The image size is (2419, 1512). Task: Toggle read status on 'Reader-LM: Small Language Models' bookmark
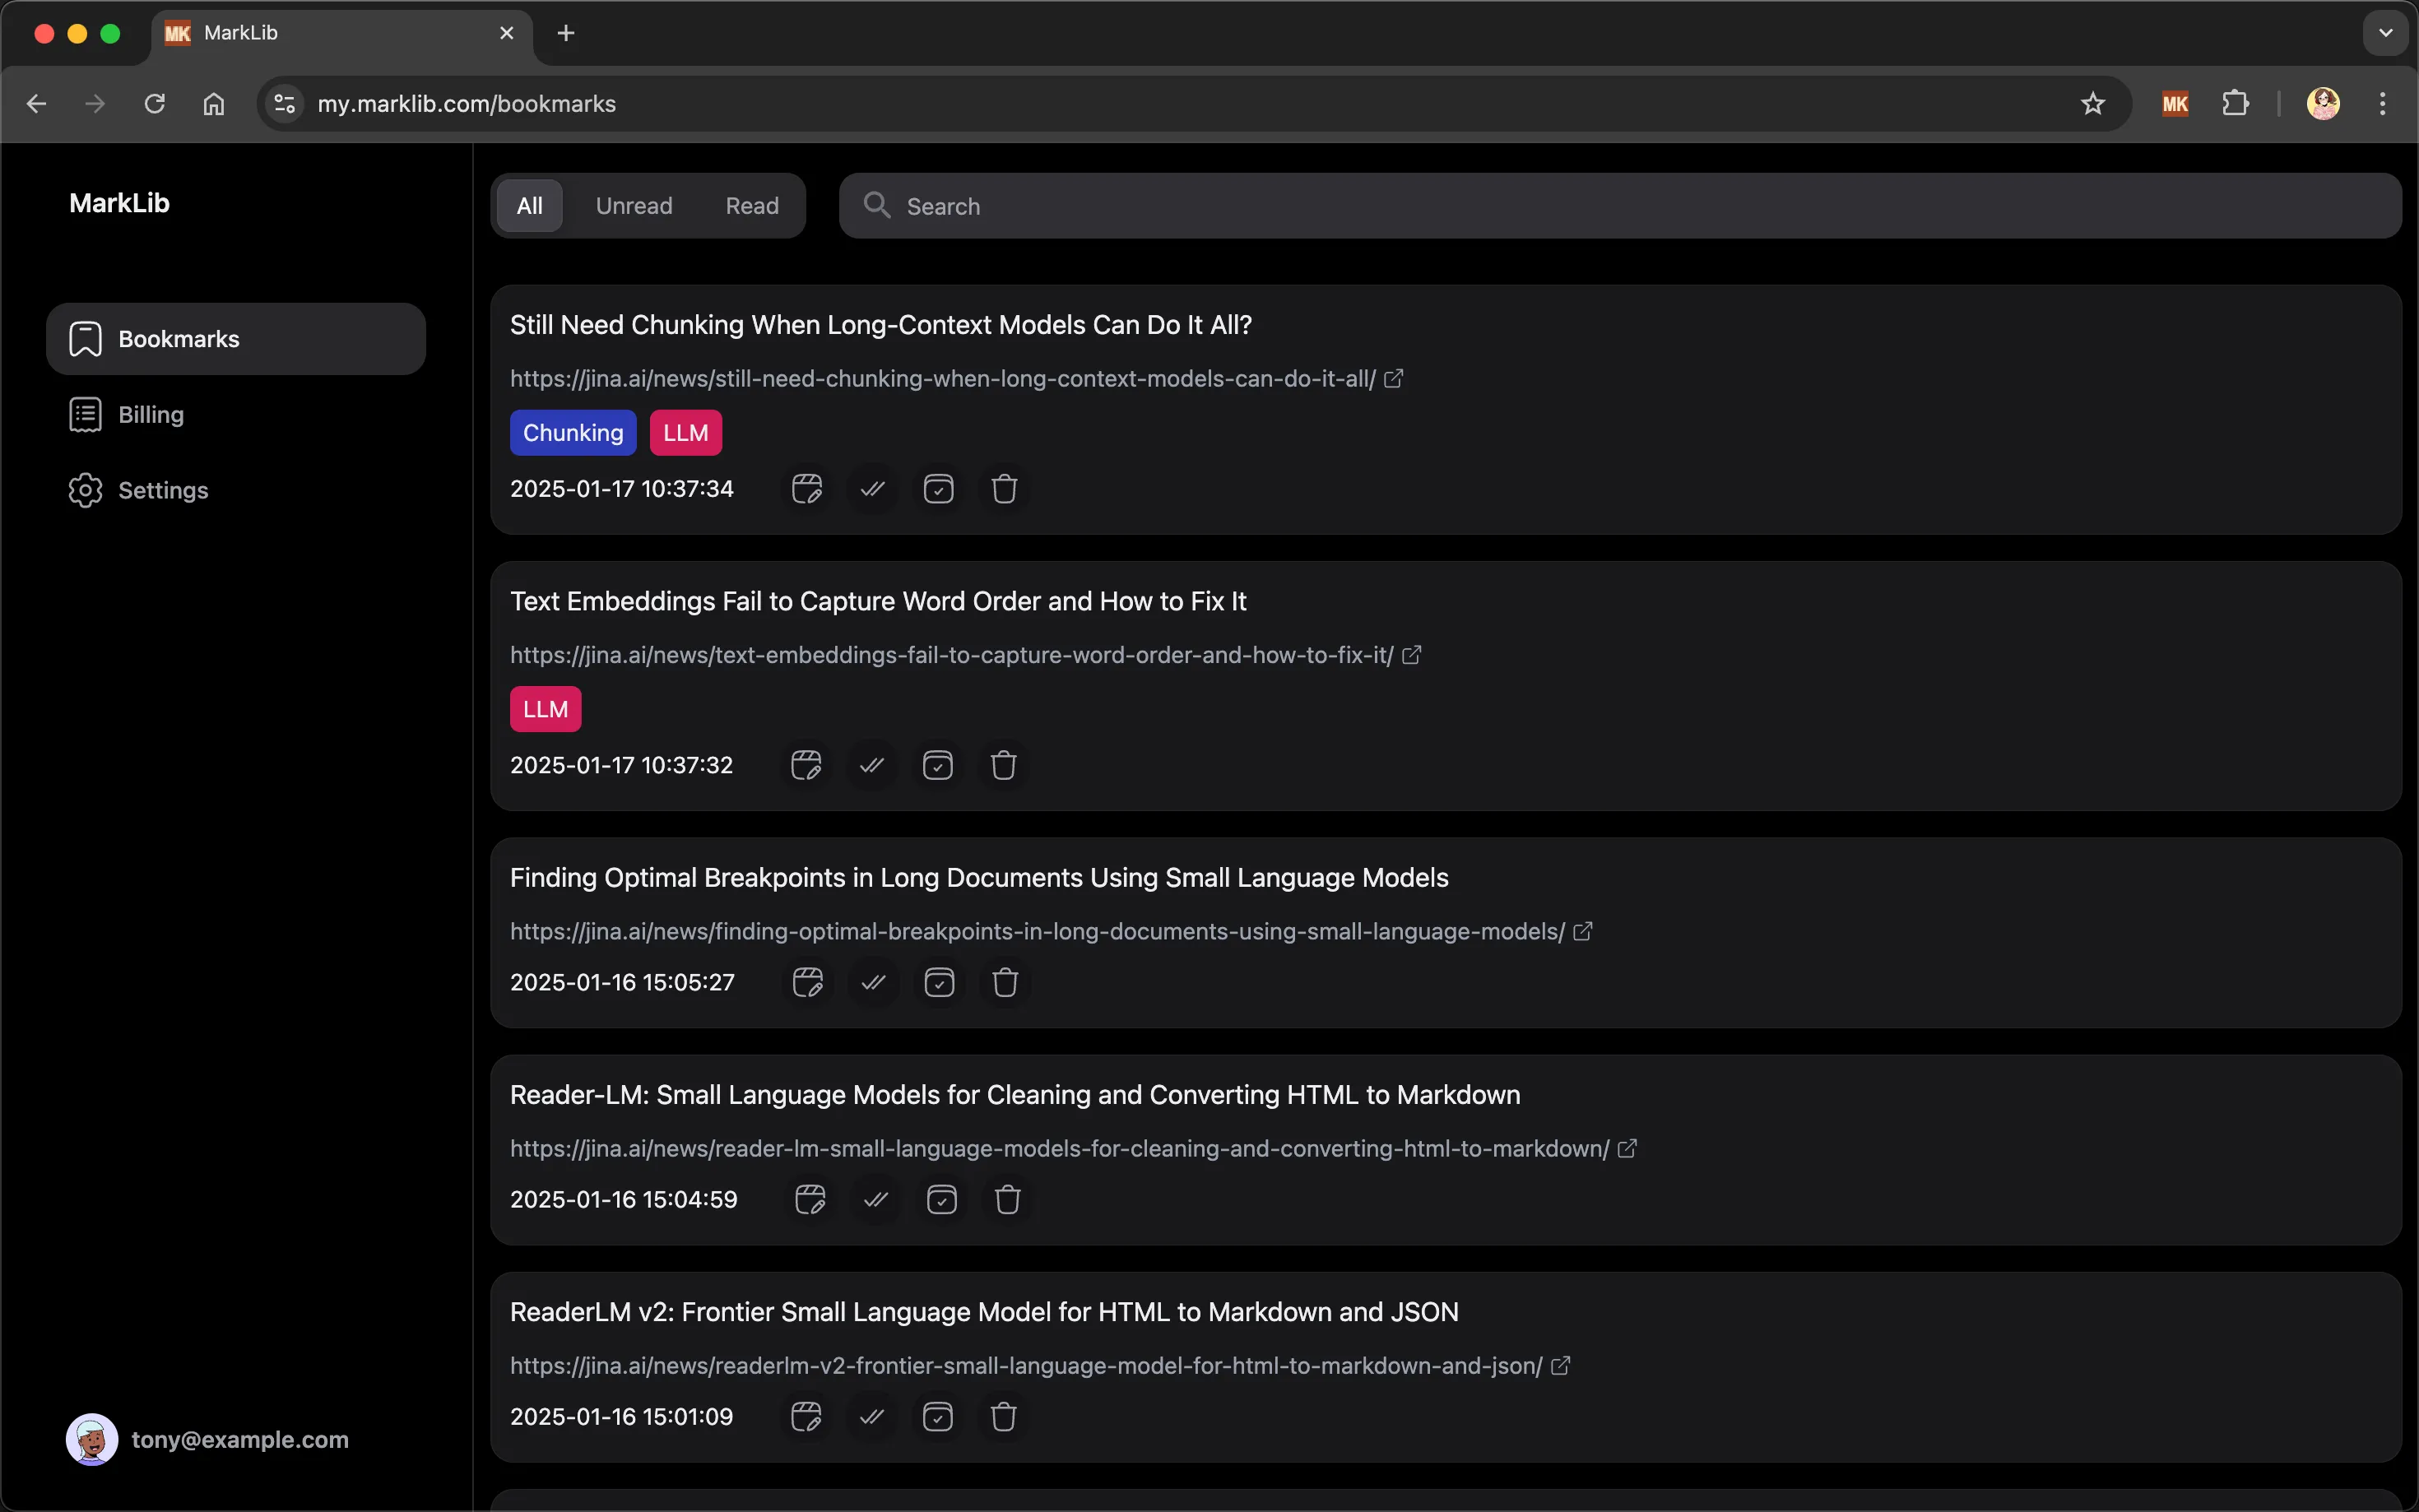point(876,1200)
